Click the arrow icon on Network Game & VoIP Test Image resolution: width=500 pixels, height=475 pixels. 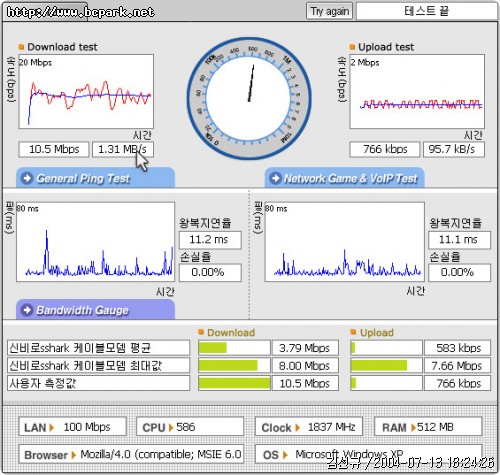tap(275, 178)
